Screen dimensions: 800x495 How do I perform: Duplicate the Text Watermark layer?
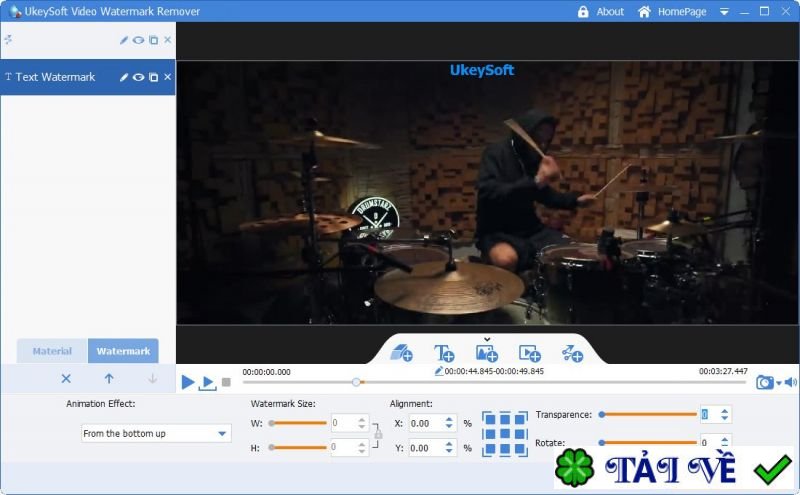(153, 77)
